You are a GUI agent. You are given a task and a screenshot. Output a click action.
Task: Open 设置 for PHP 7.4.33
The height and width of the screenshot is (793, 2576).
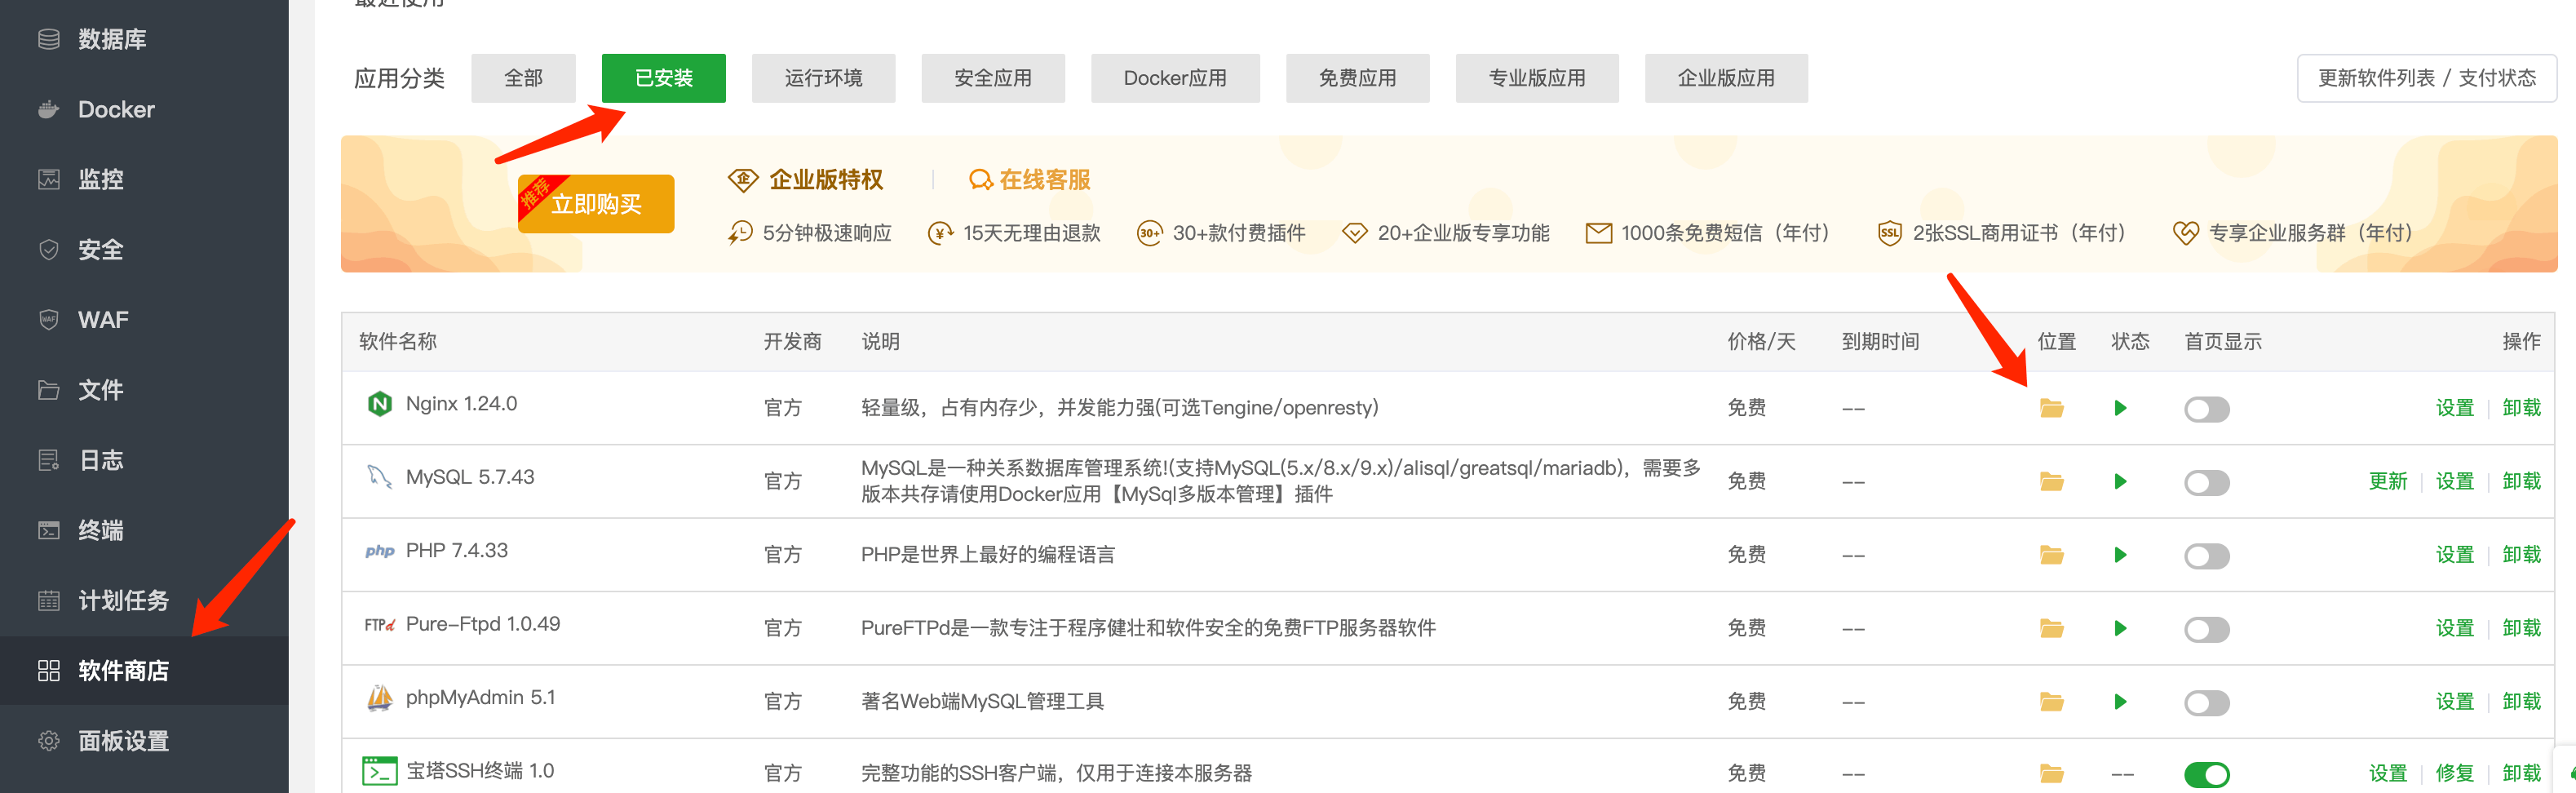pos(2454,555)
